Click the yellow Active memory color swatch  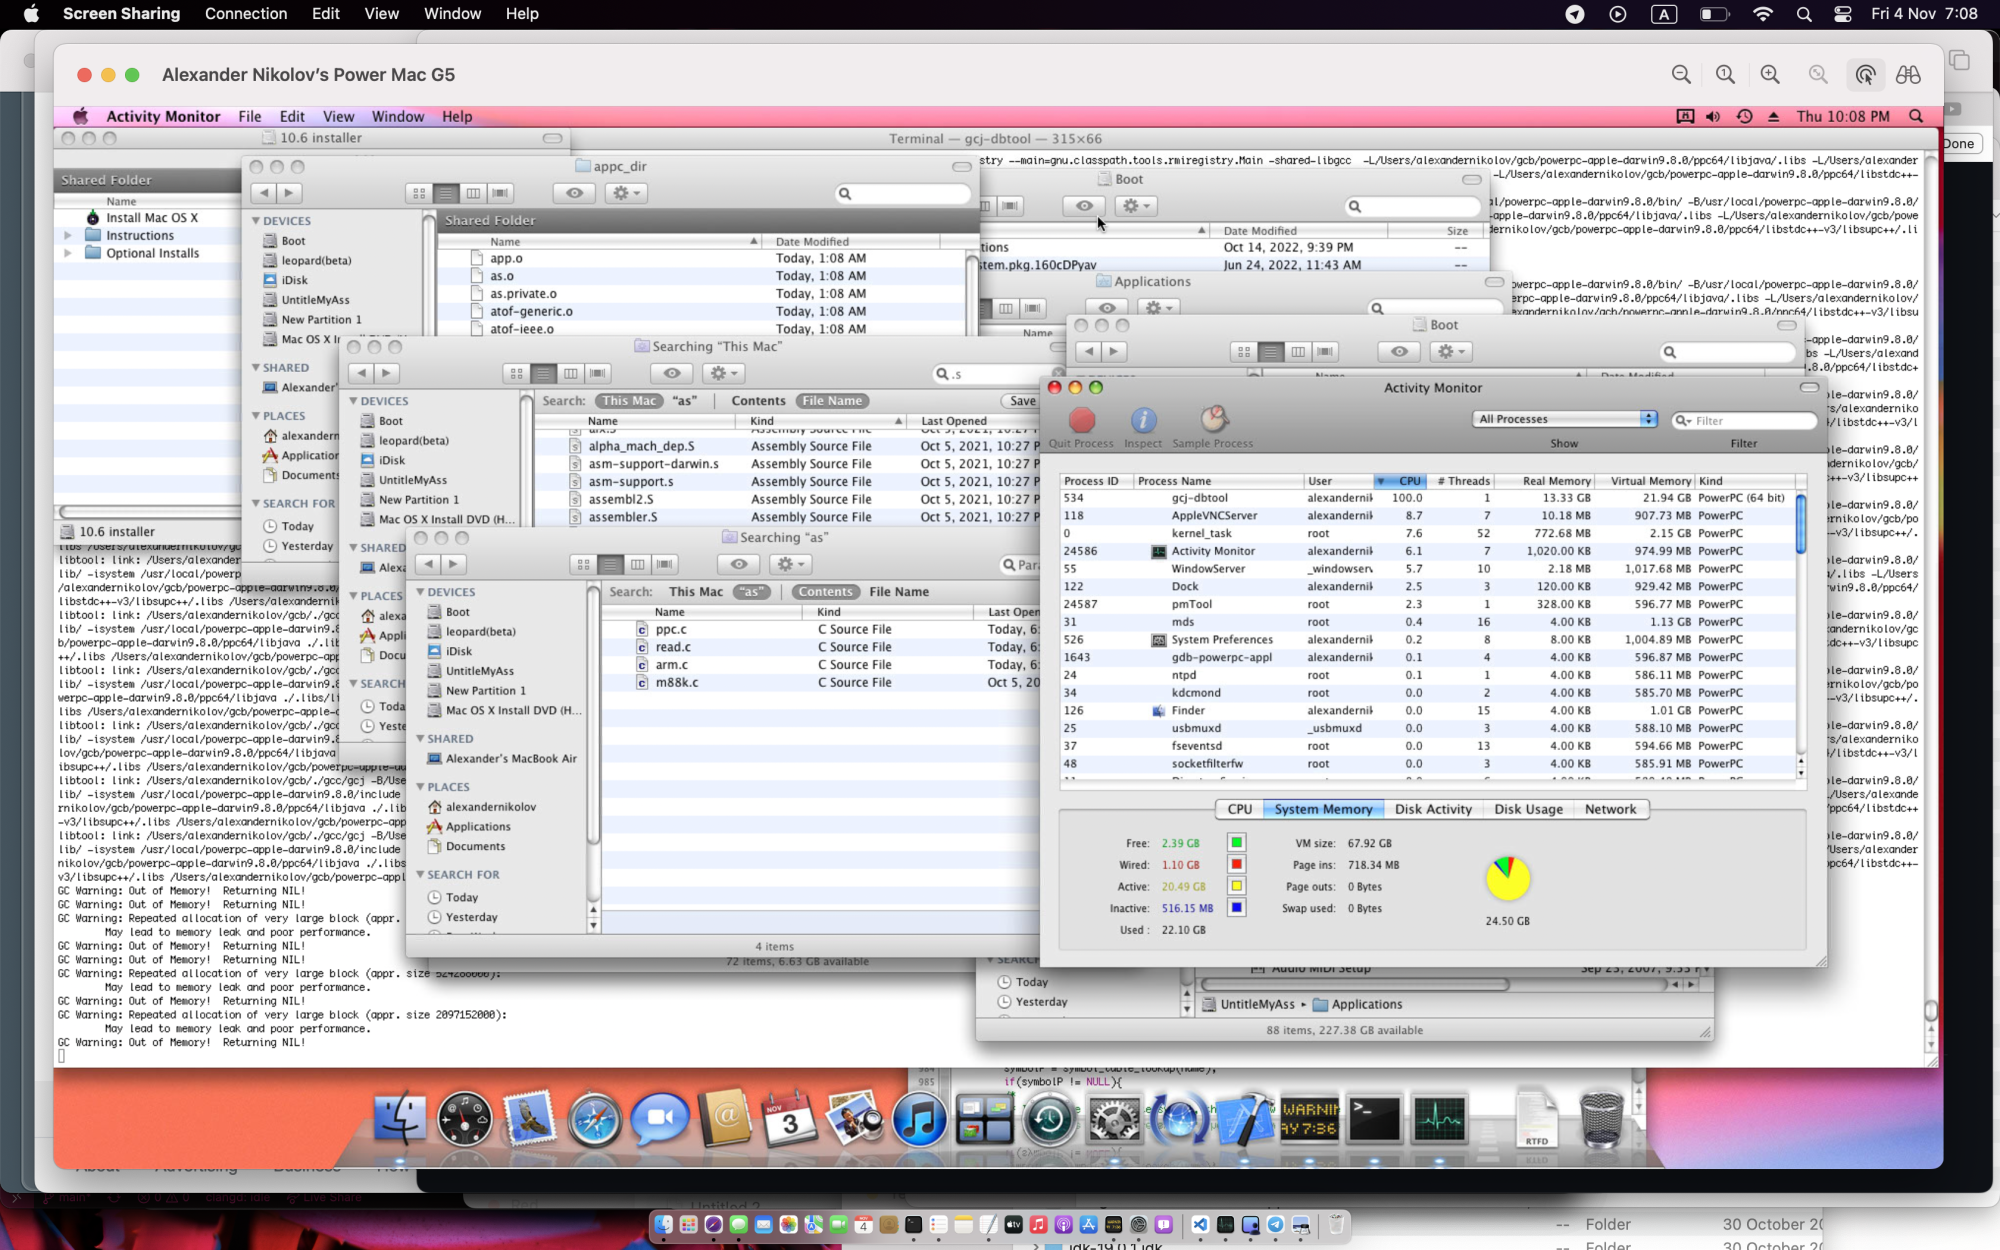click(x=1236, y=886)
